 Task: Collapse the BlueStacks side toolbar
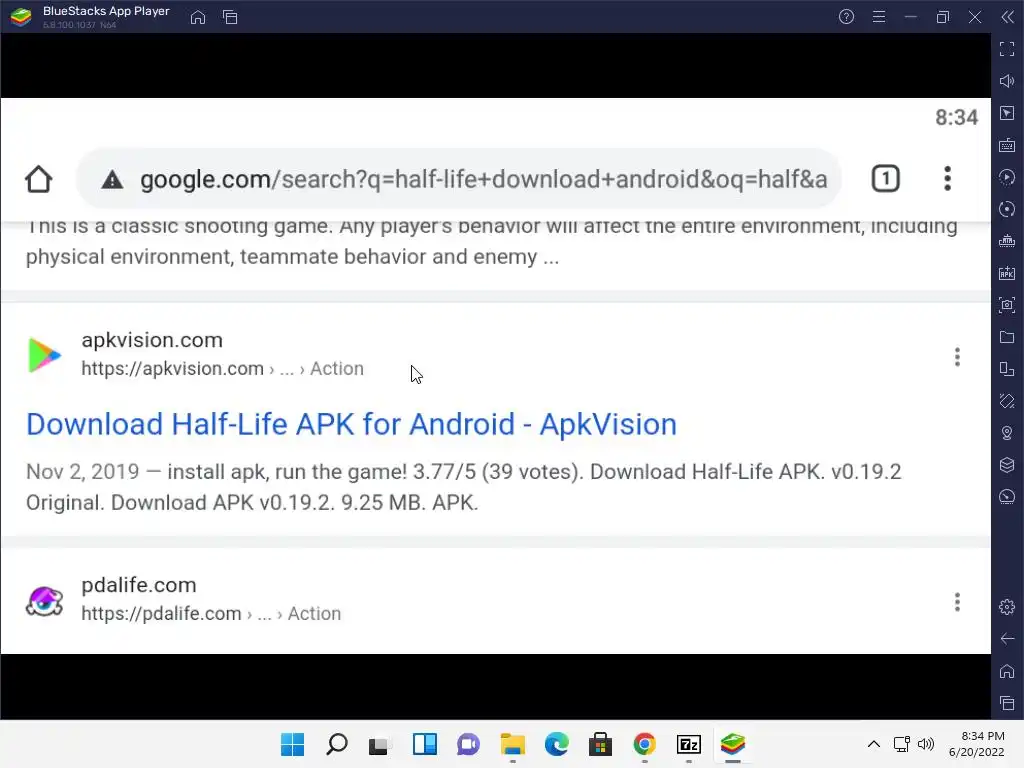click(1007, 17)
